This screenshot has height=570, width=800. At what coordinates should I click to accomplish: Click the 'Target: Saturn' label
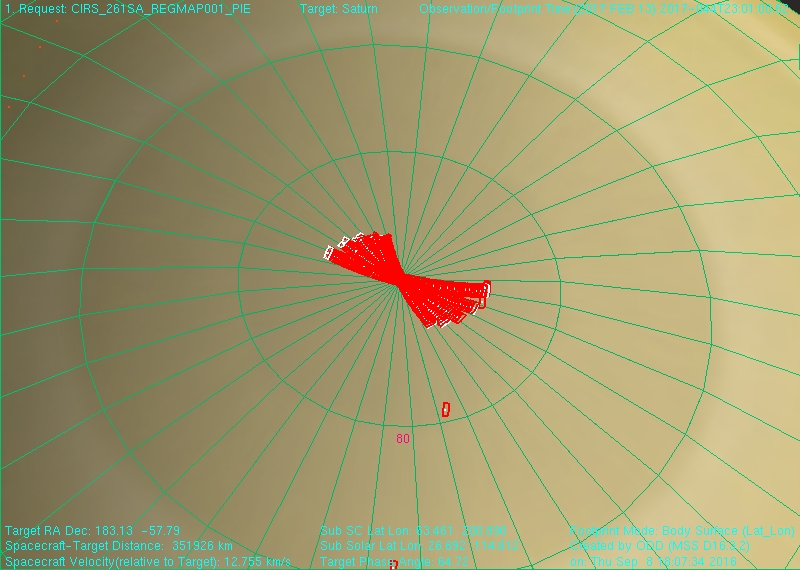[339, 9]
